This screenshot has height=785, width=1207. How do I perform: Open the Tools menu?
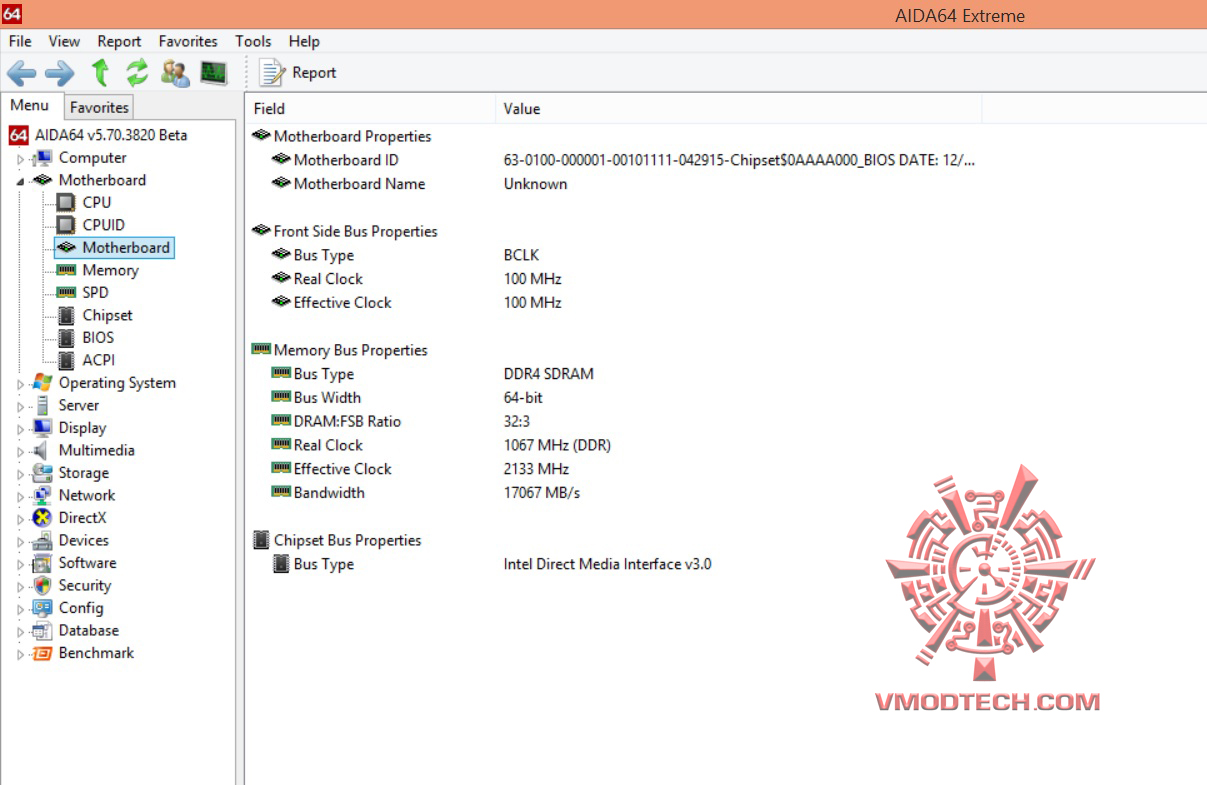click(253, 41)
